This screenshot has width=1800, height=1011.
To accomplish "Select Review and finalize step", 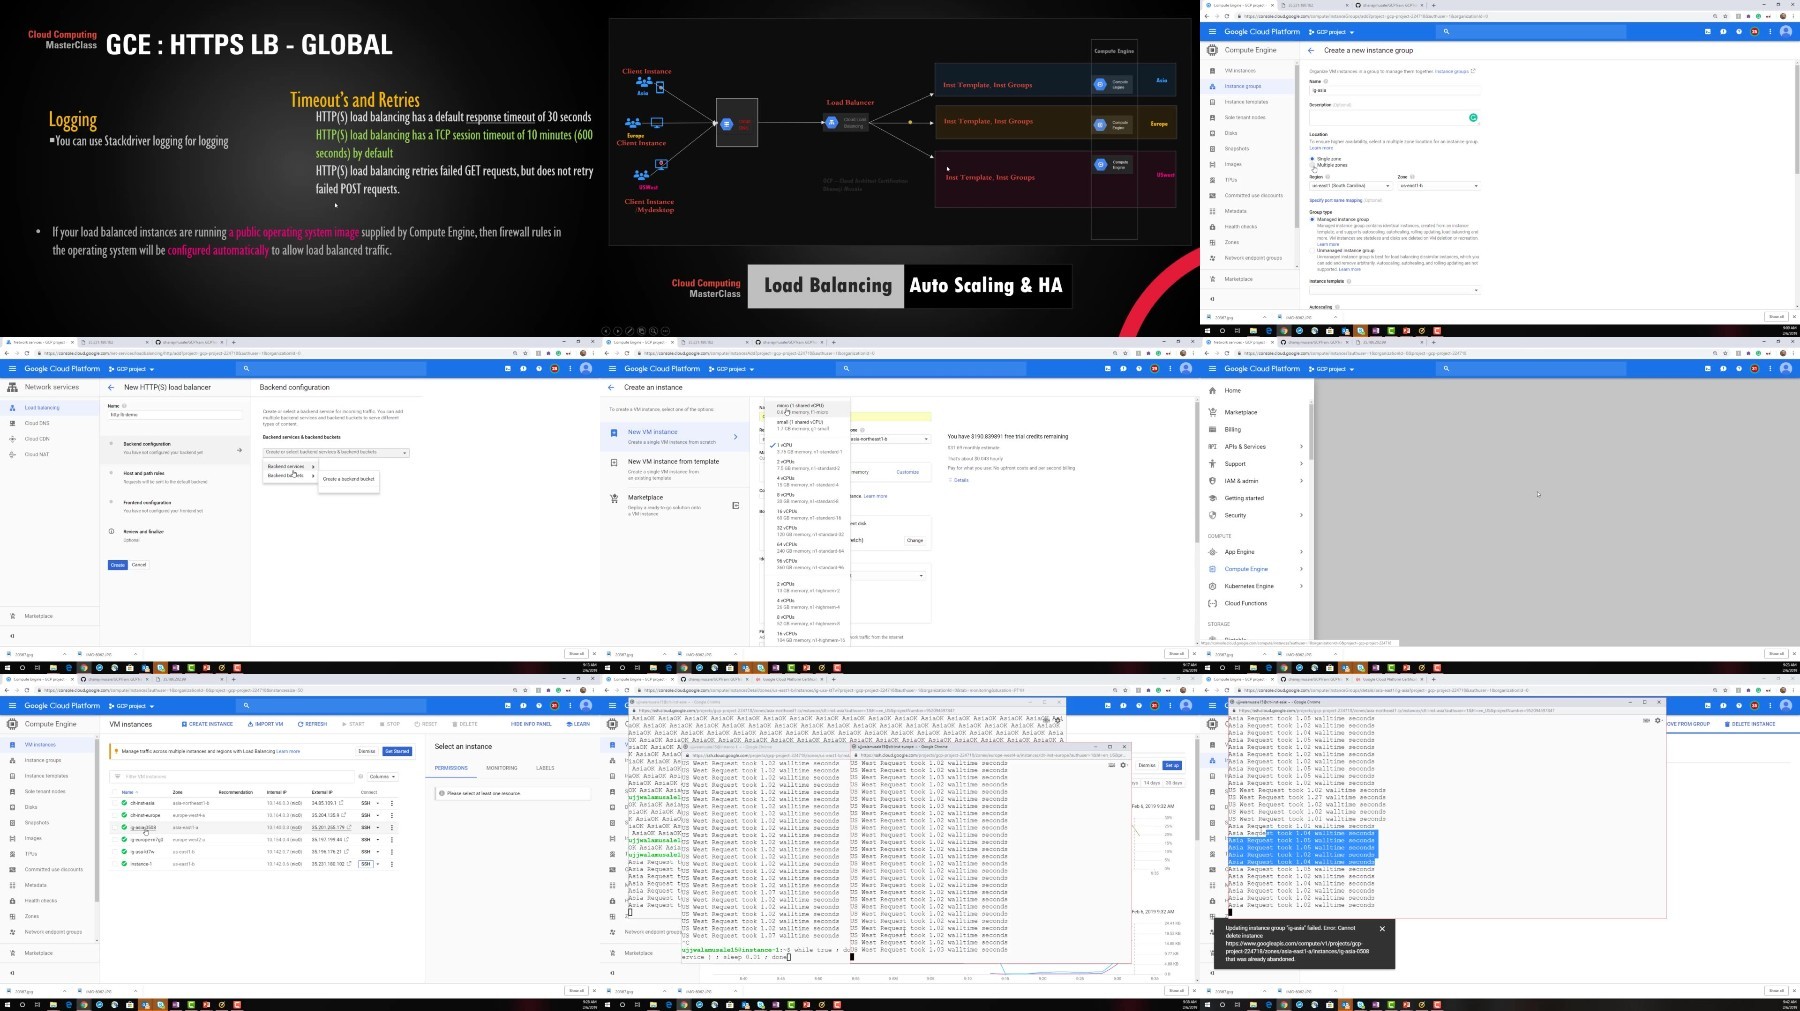I will [x=174, y=535].
